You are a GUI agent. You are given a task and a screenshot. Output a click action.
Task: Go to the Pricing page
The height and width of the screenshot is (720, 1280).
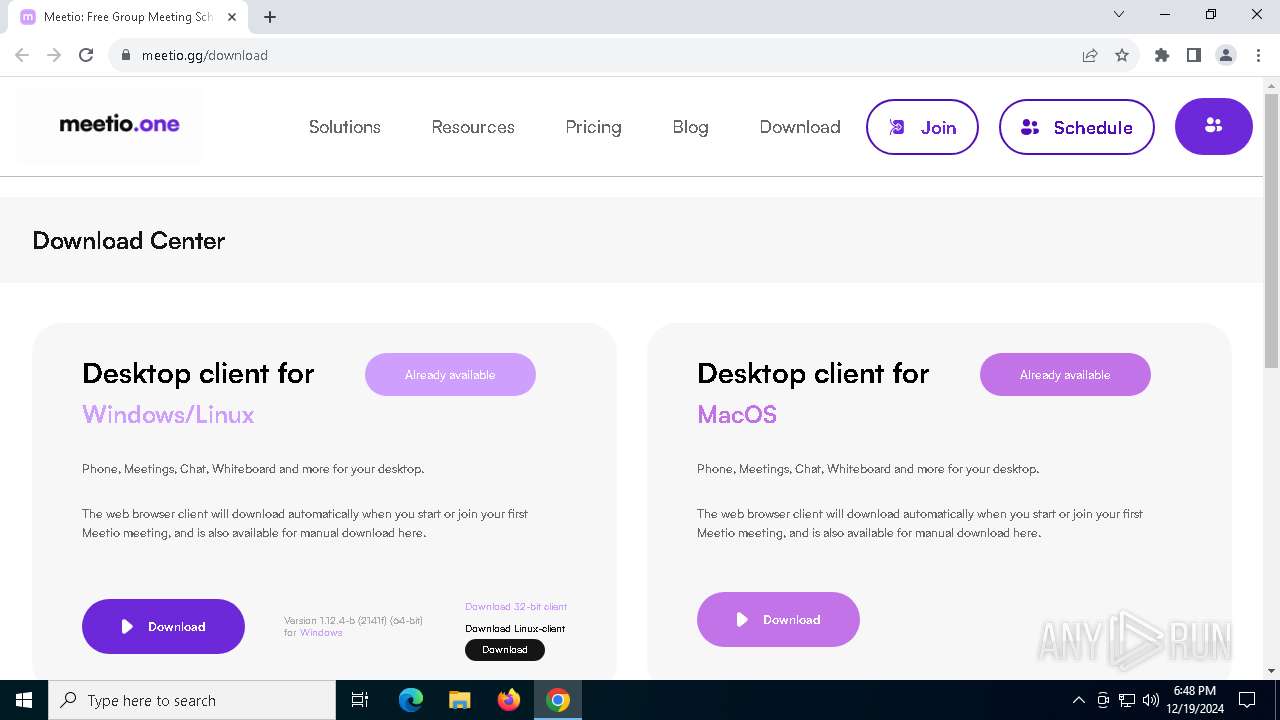pos(593,127)
